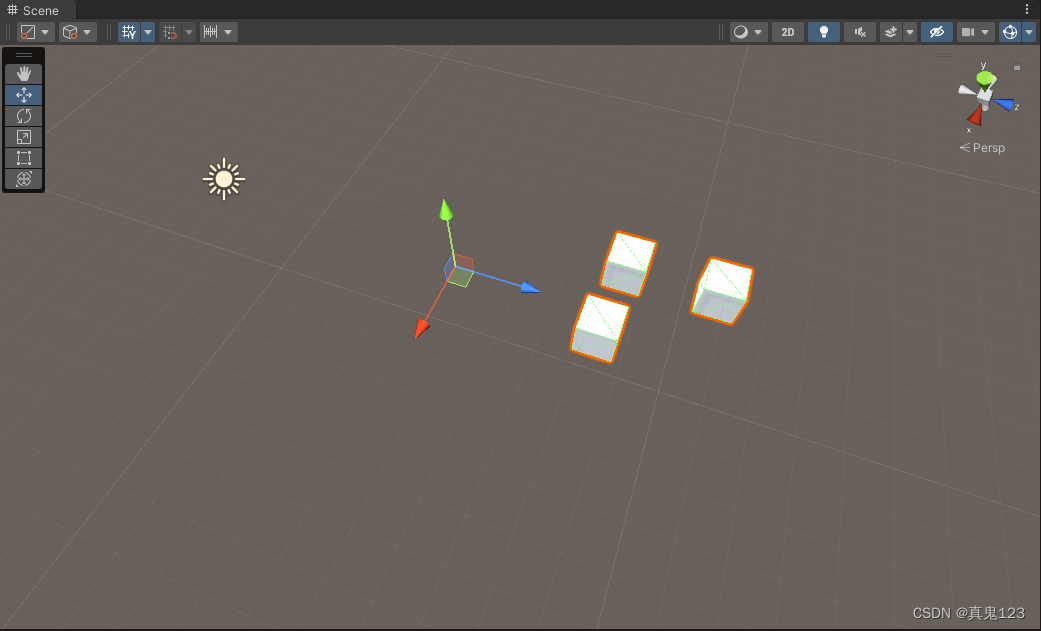Click the blue Z-axis move arrow

pyautogui.click(x=530, y=288)
